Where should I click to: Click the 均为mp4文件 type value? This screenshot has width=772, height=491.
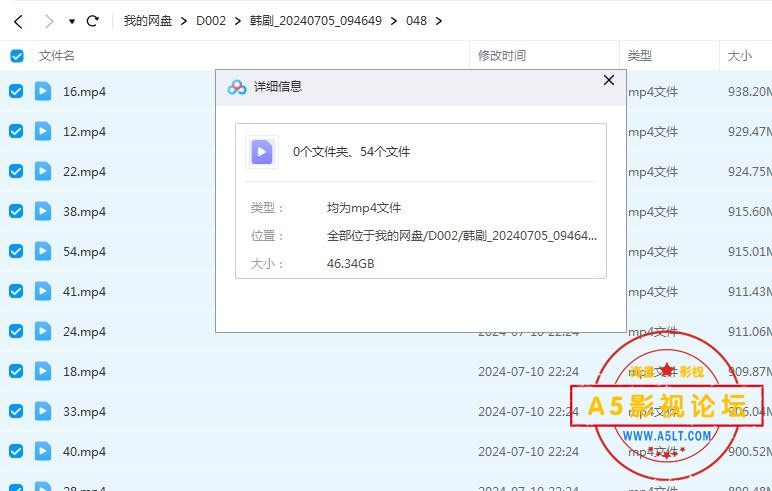coord(364,208)
